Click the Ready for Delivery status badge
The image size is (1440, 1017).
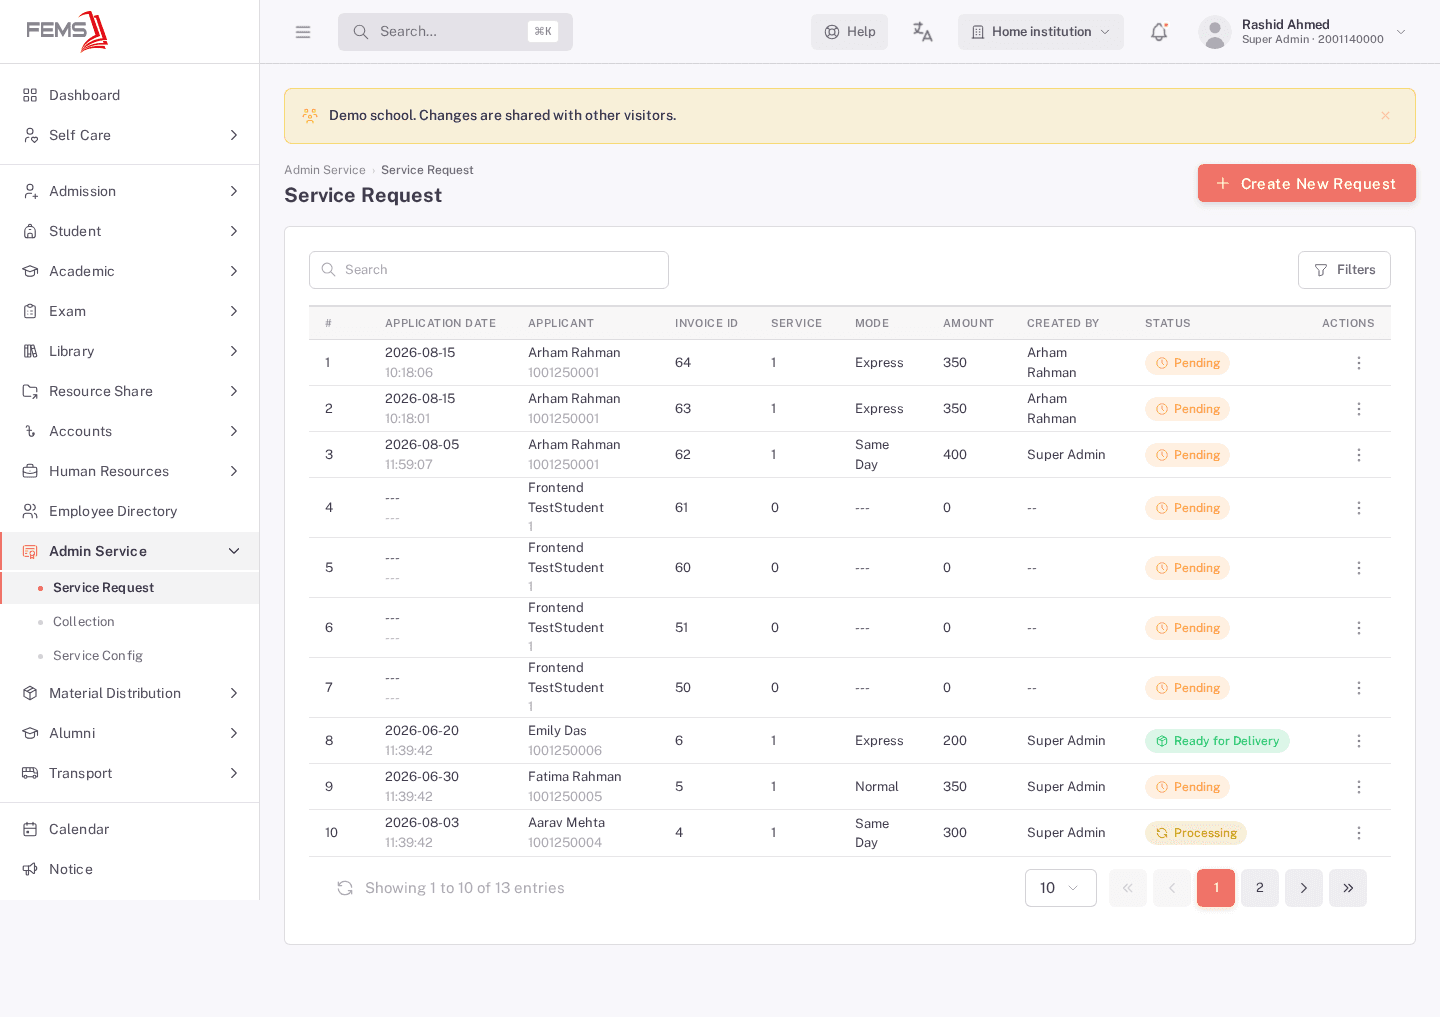tap(1217, 741)
